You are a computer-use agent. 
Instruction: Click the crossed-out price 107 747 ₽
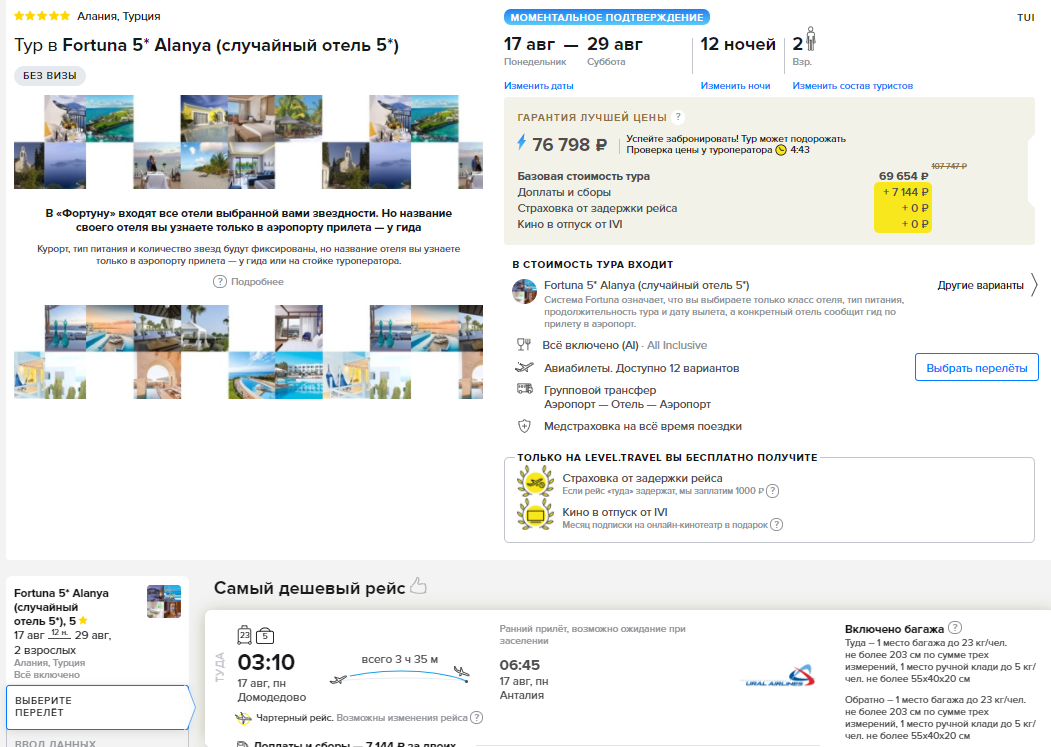(x=949, y=166)
